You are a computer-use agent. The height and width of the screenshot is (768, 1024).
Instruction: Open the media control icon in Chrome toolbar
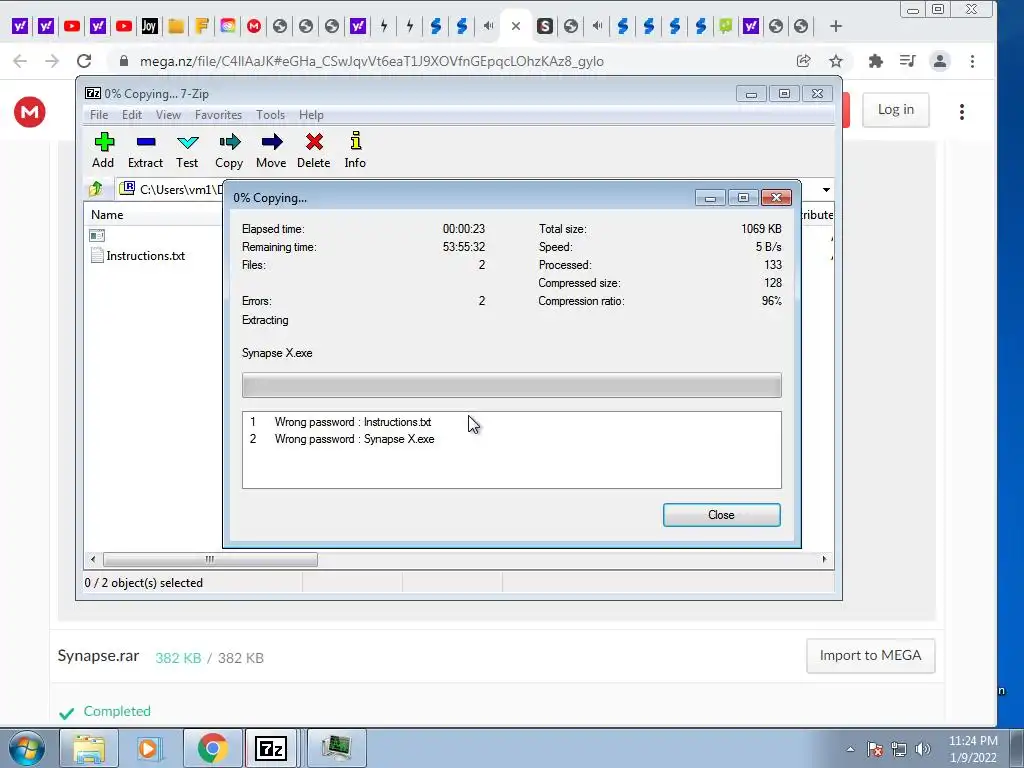(x=907, y=61)
